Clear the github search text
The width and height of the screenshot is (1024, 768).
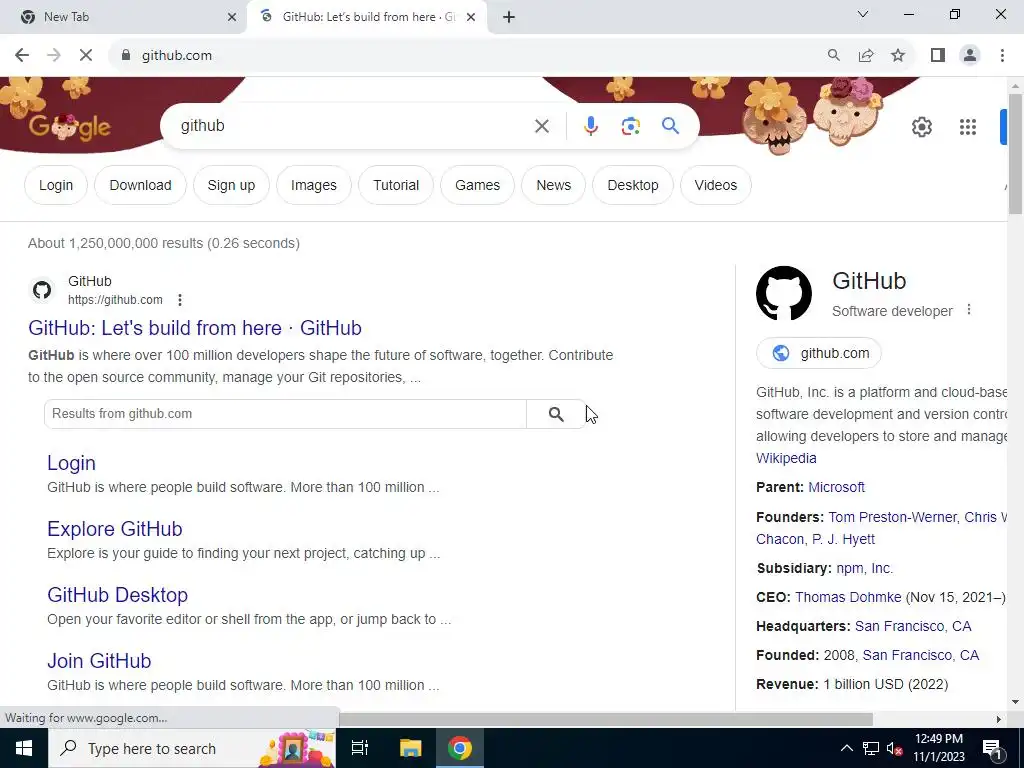tap(541, 126)
